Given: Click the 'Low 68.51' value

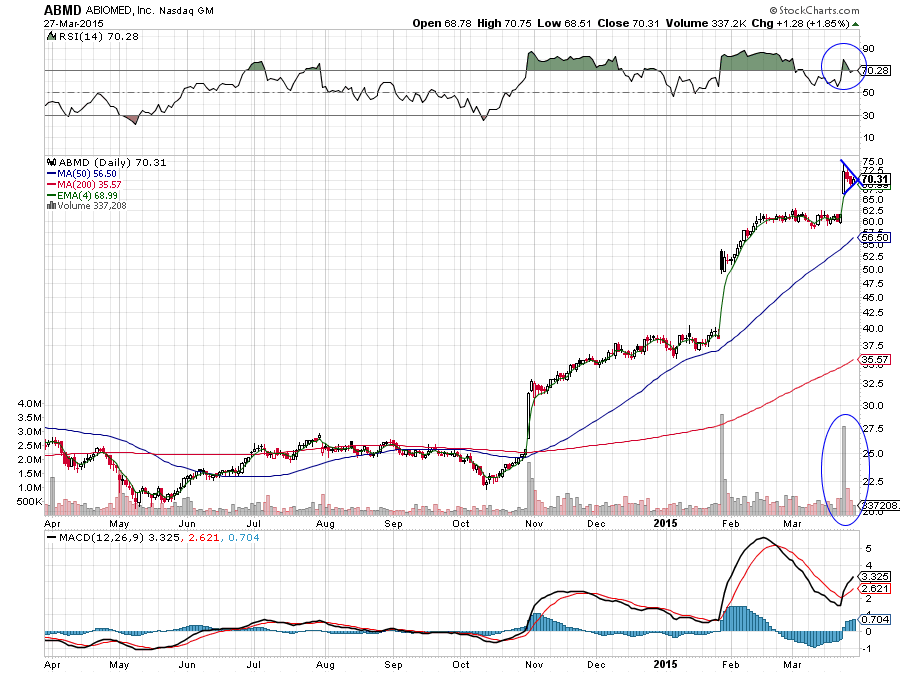Looking at the screenshot, I should pyautogui.click(x=564, y=24).
